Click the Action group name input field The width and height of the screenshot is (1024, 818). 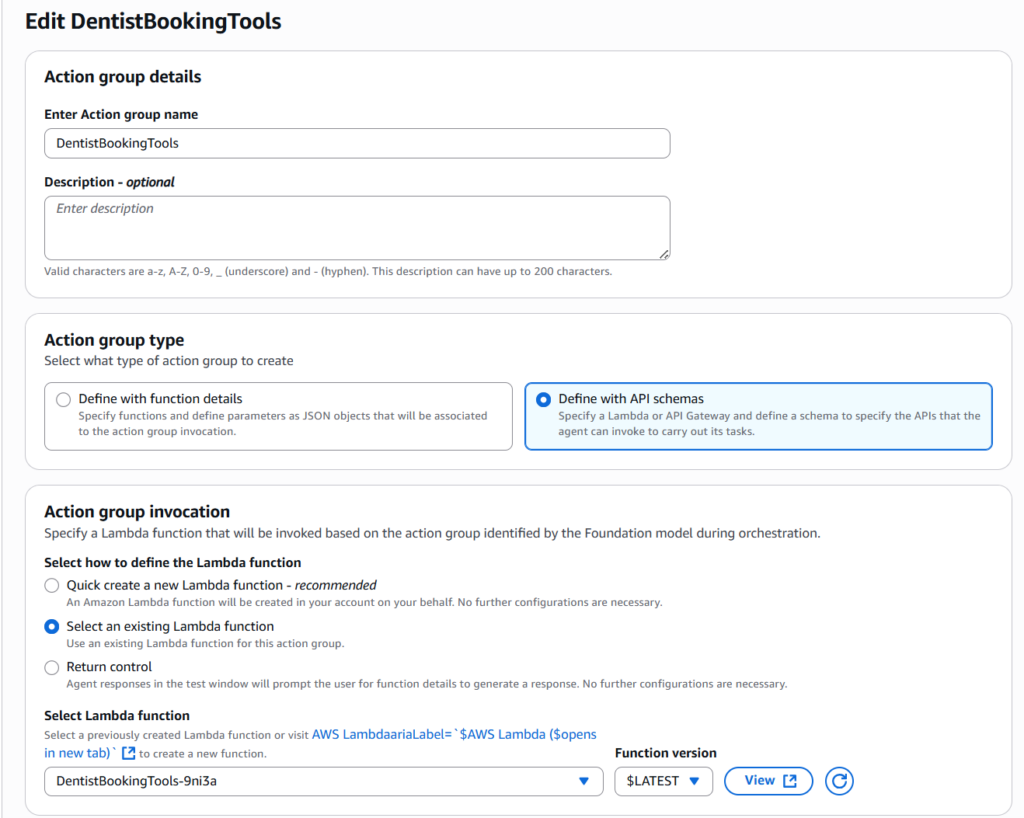pos(357,143)
